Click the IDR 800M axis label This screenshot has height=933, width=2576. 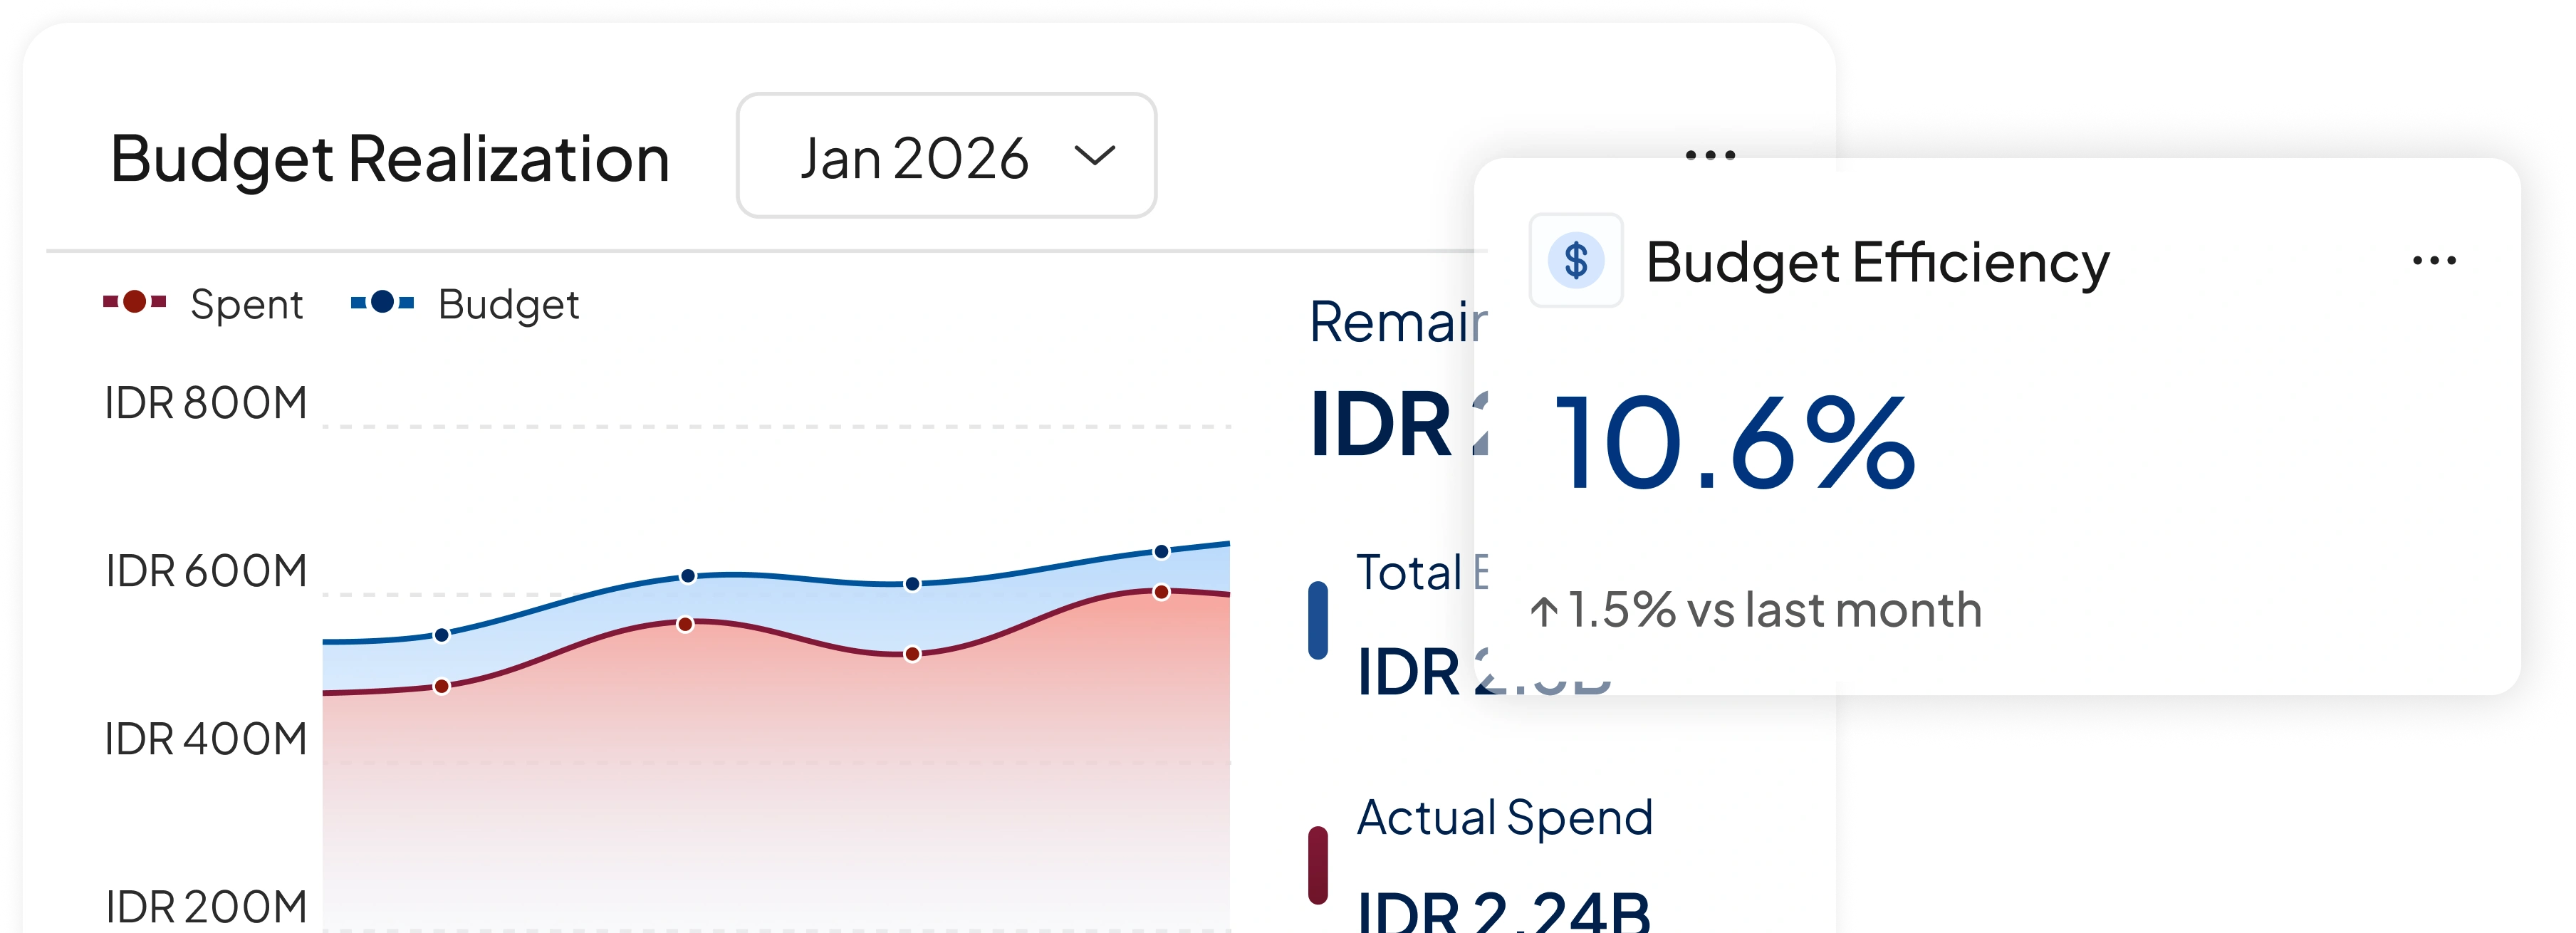pos(206,403)
